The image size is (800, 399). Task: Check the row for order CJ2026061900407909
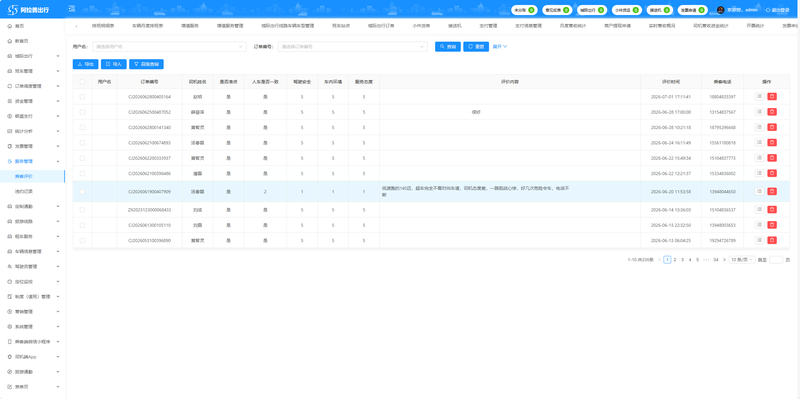pyautogui.click(x=82, y=191)
